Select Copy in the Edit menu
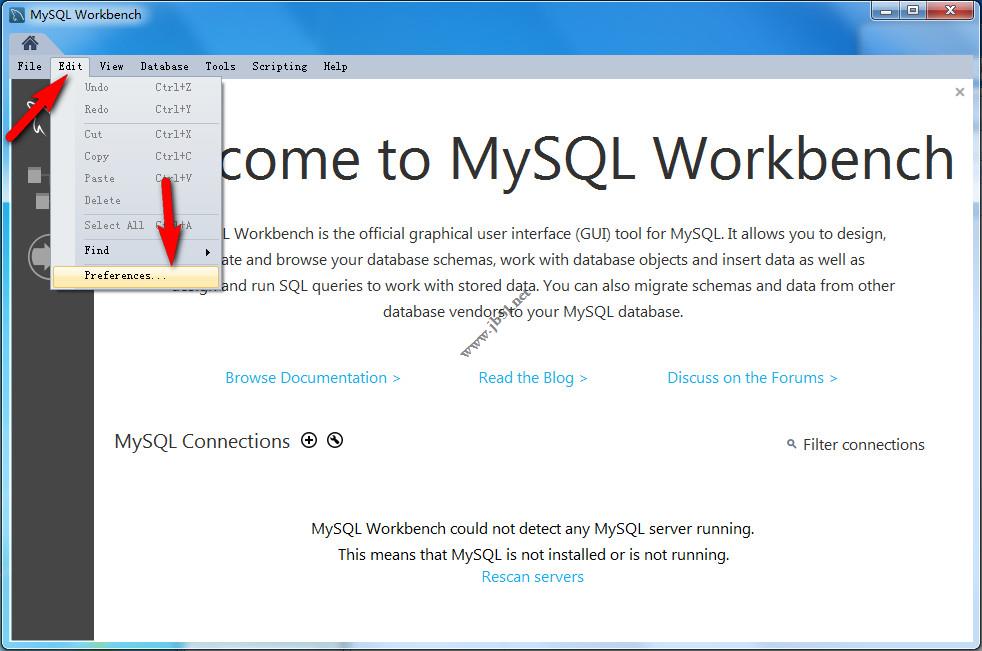982x651 pixels. 96,156
